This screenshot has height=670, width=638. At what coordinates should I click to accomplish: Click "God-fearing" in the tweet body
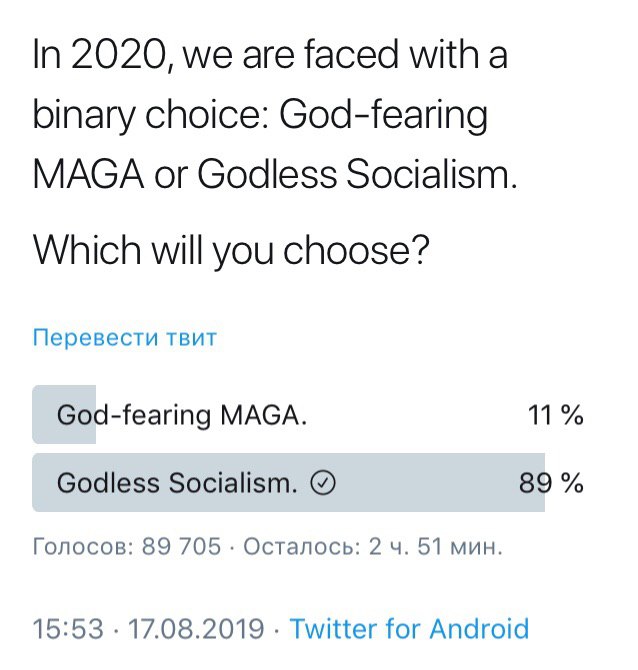click(383, 116)
